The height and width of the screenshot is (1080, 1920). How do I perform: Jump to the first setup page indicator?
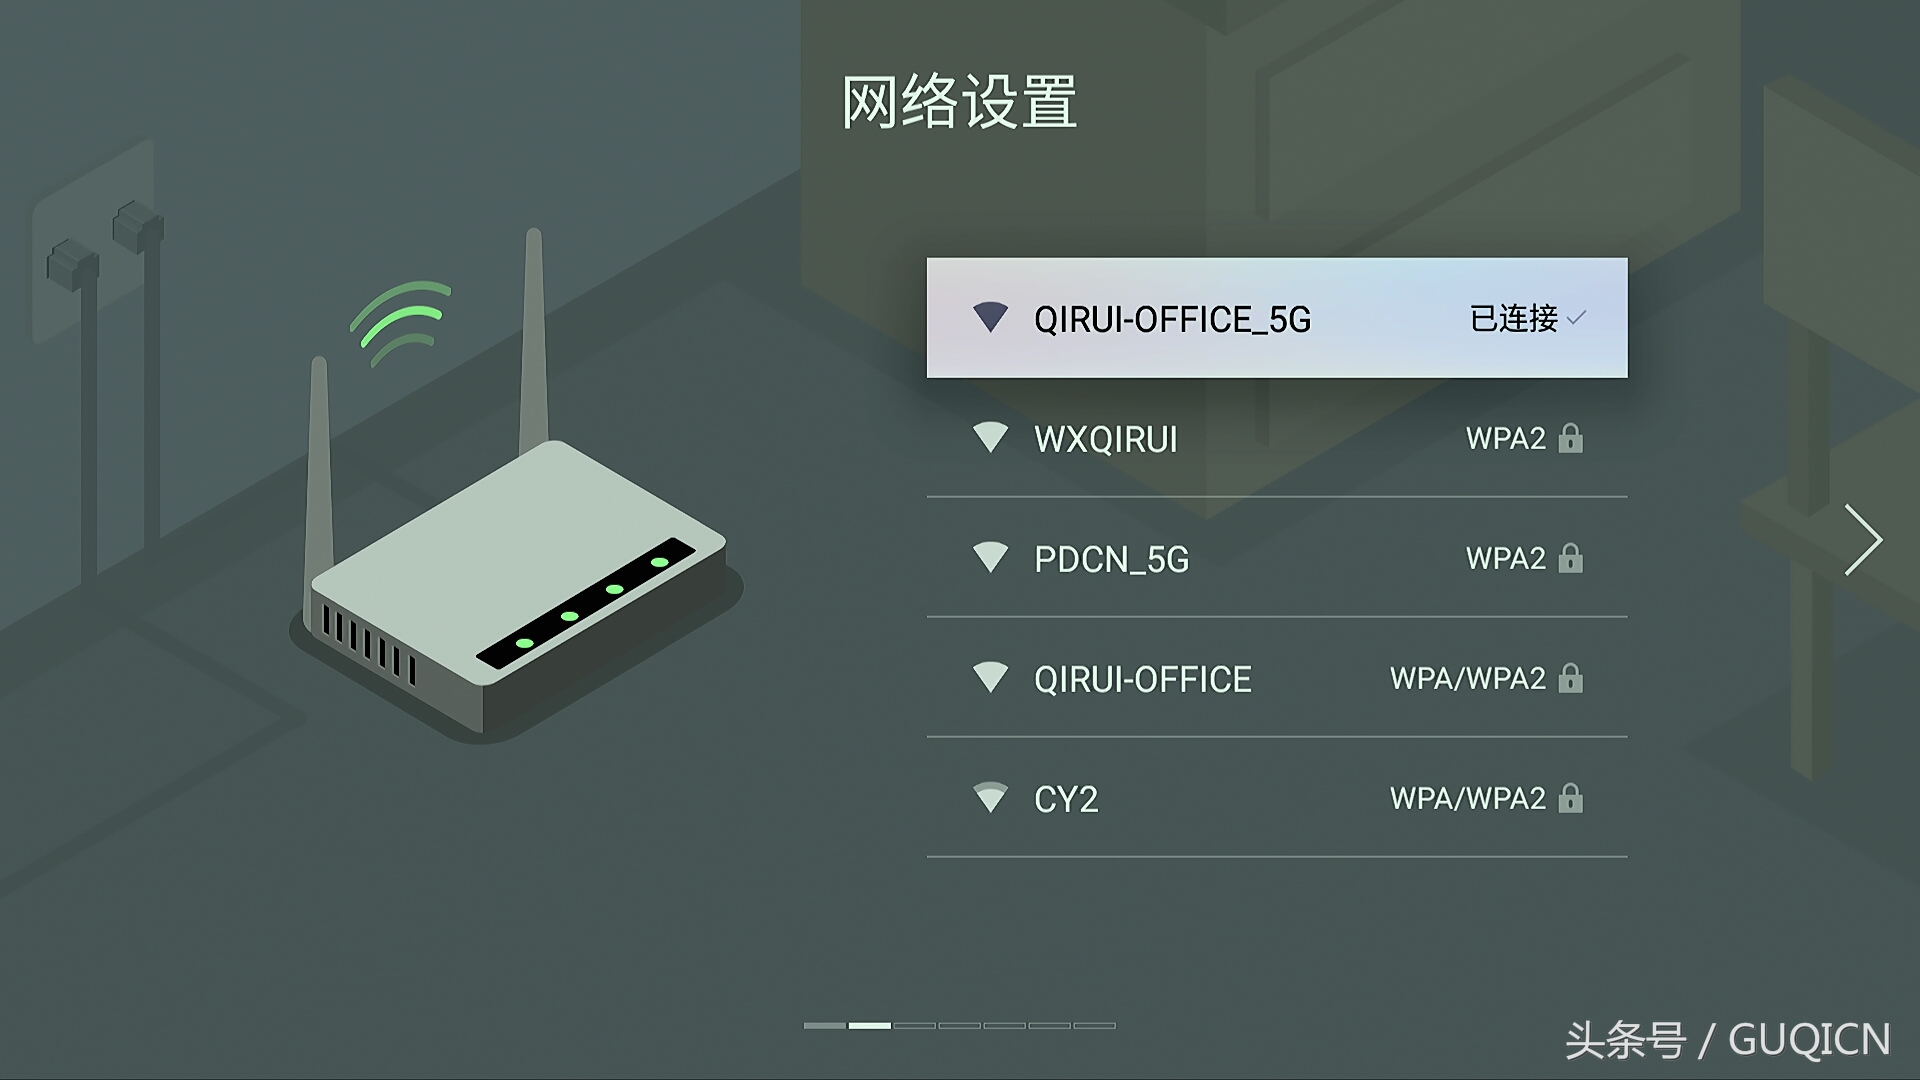coord(825,1025)
